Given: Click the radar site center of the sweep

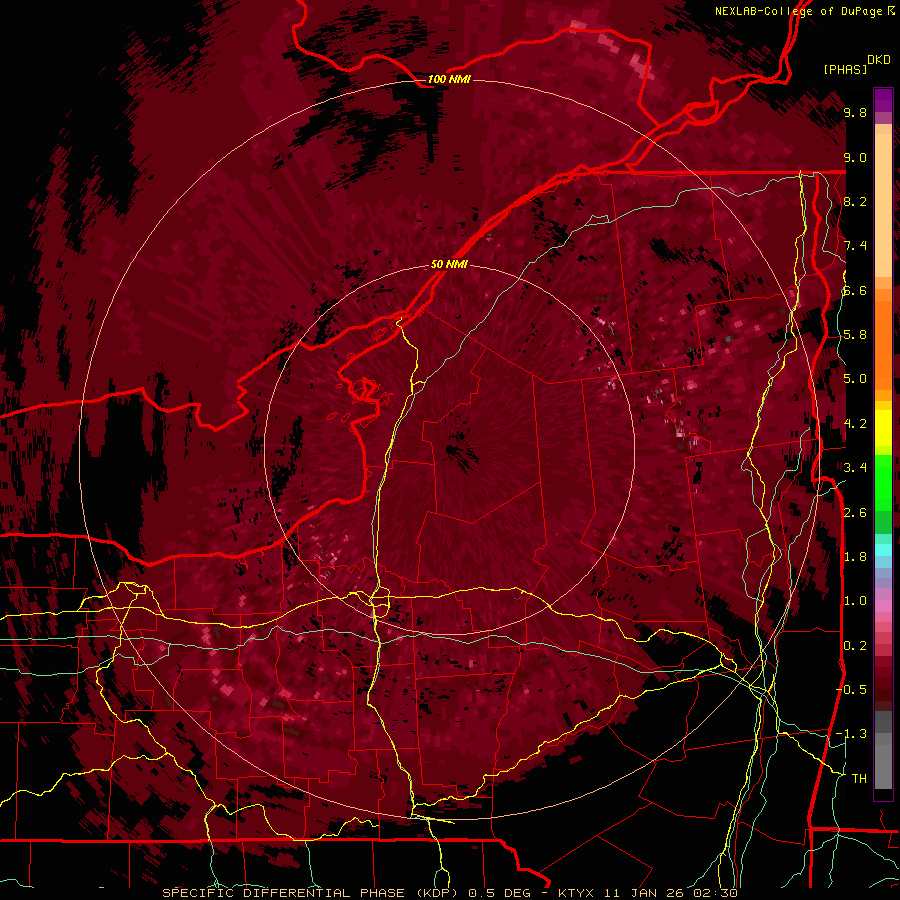Looking at the screenshot, I should (x=450, y=449).
